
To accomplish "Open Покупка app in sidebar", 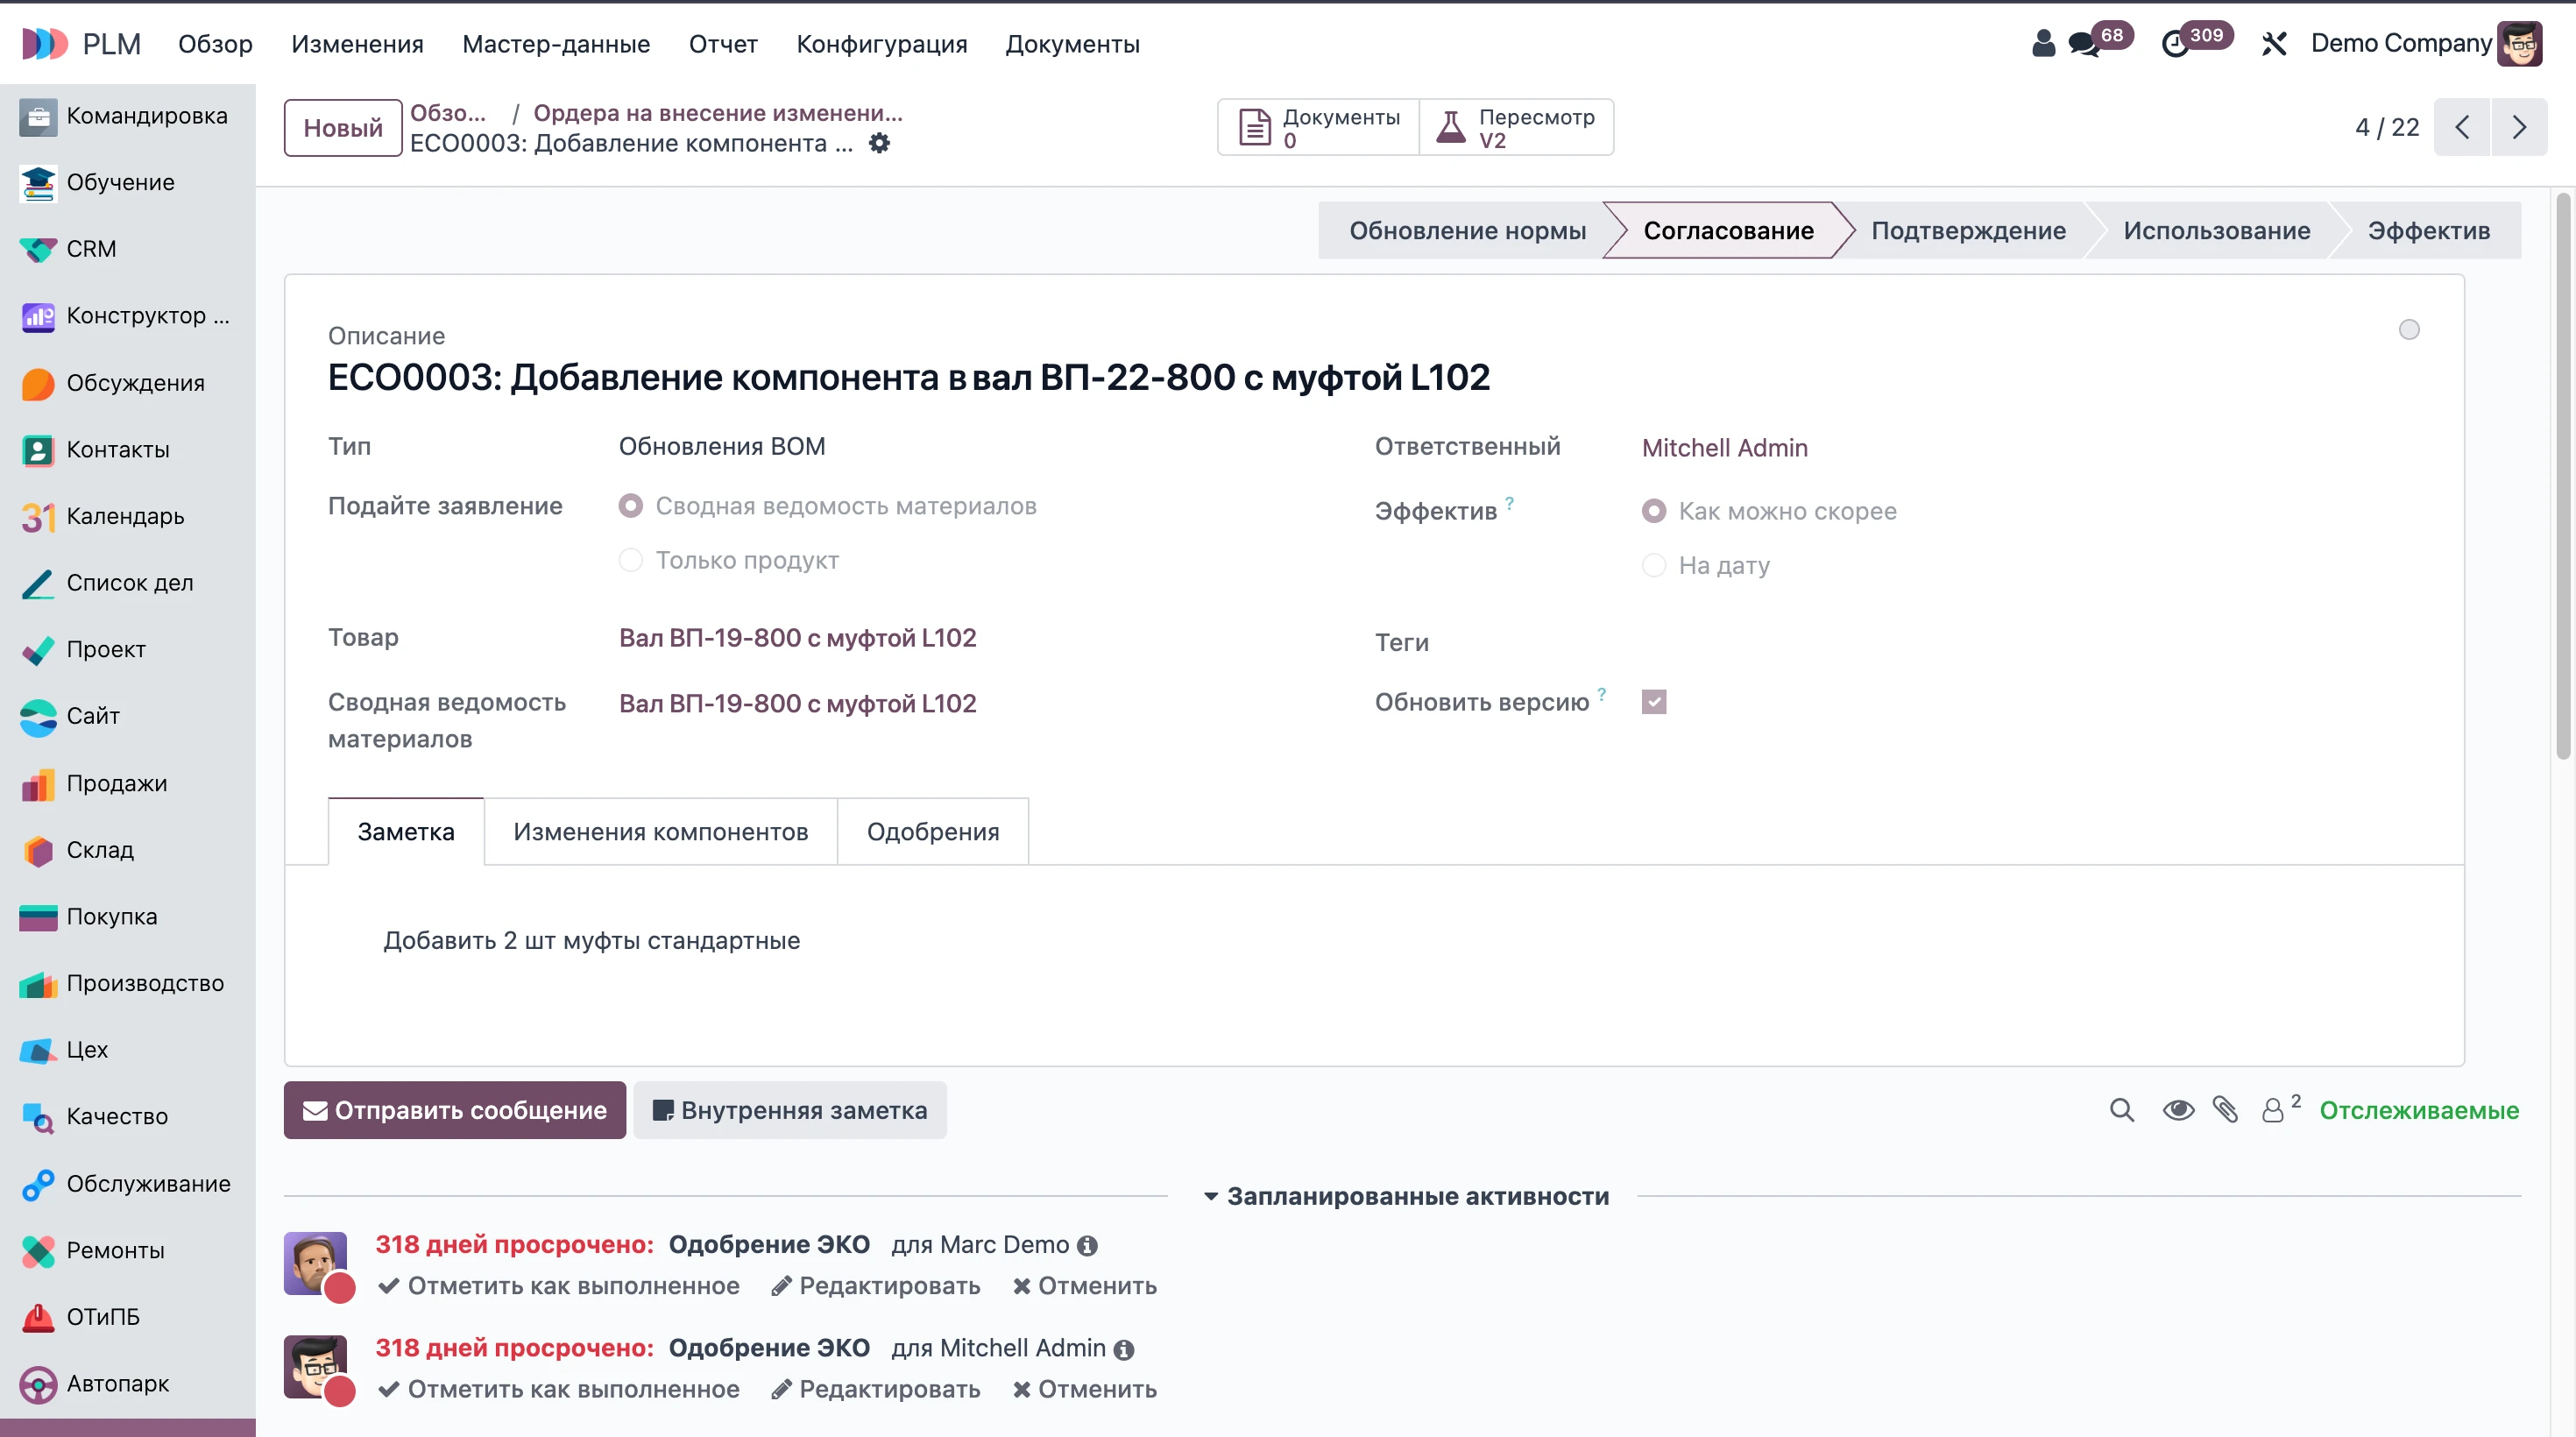I will click(x=127, y=917).
